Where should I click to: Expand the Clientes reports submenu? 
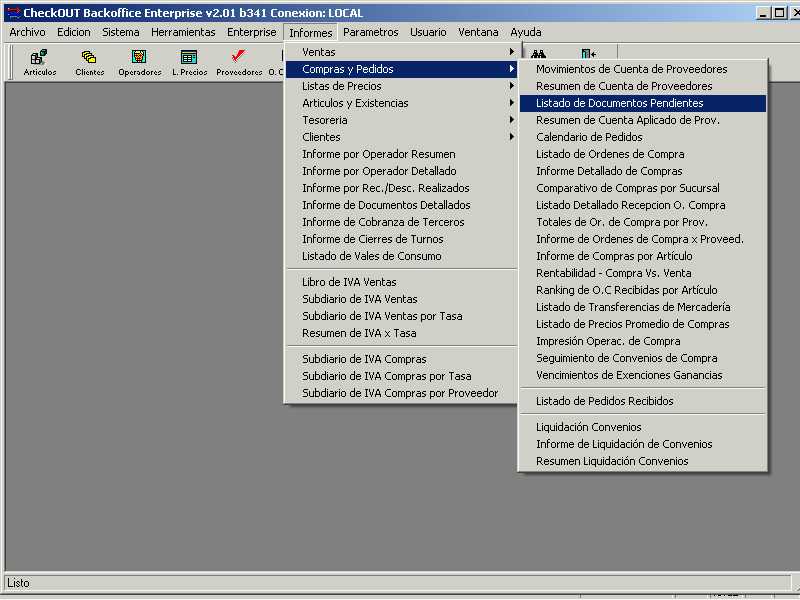[x=401, y=137]
